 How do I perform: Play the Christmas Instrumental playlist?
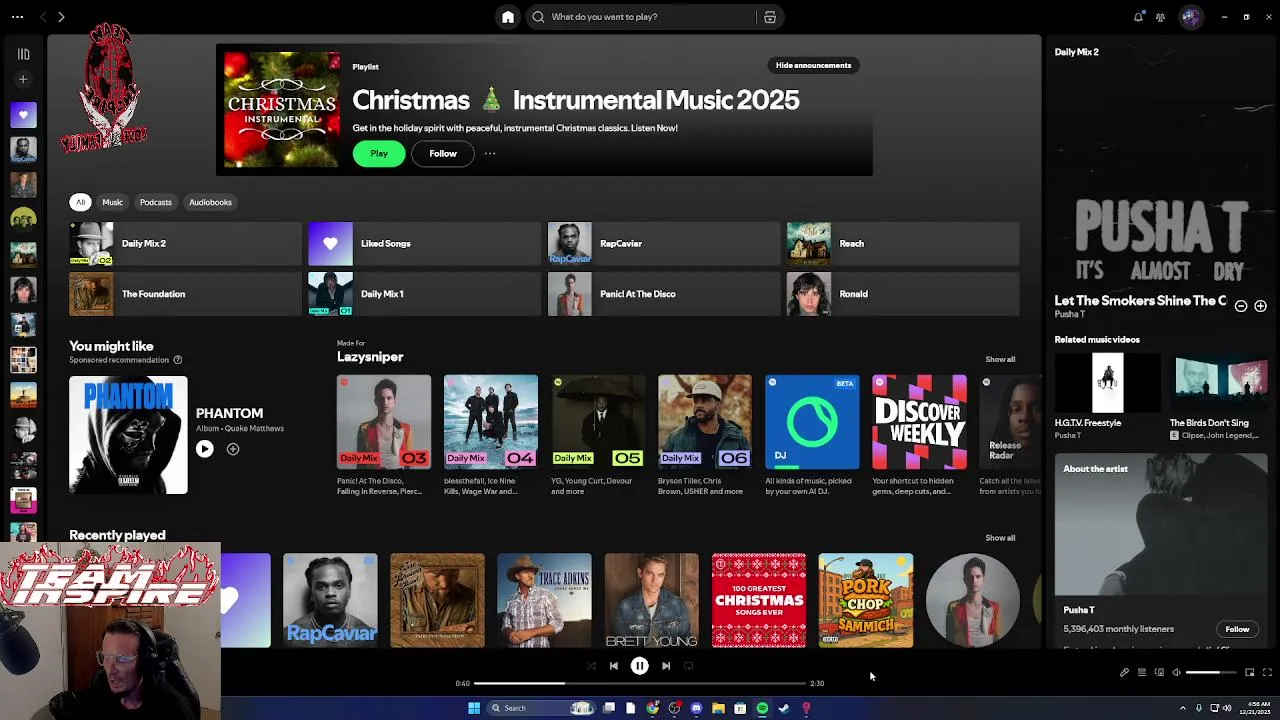point(379,154)
